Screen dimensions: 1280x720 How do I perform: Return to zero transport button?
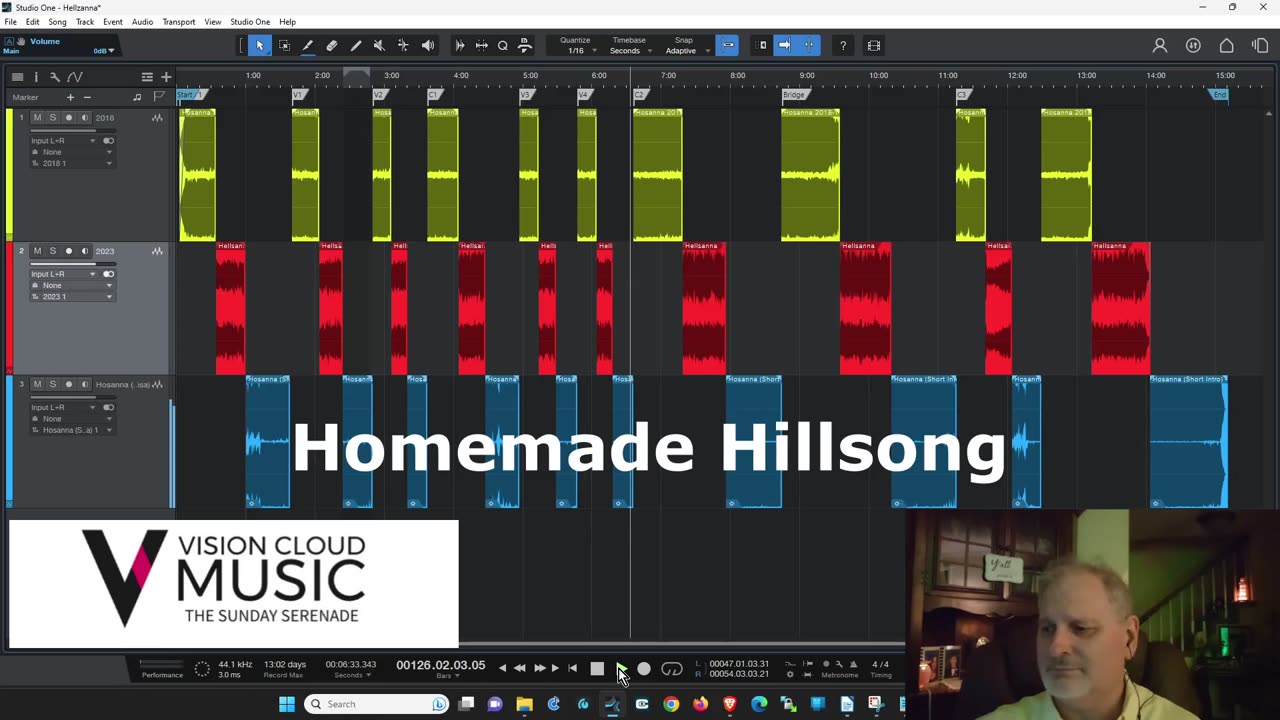[572, 668]
